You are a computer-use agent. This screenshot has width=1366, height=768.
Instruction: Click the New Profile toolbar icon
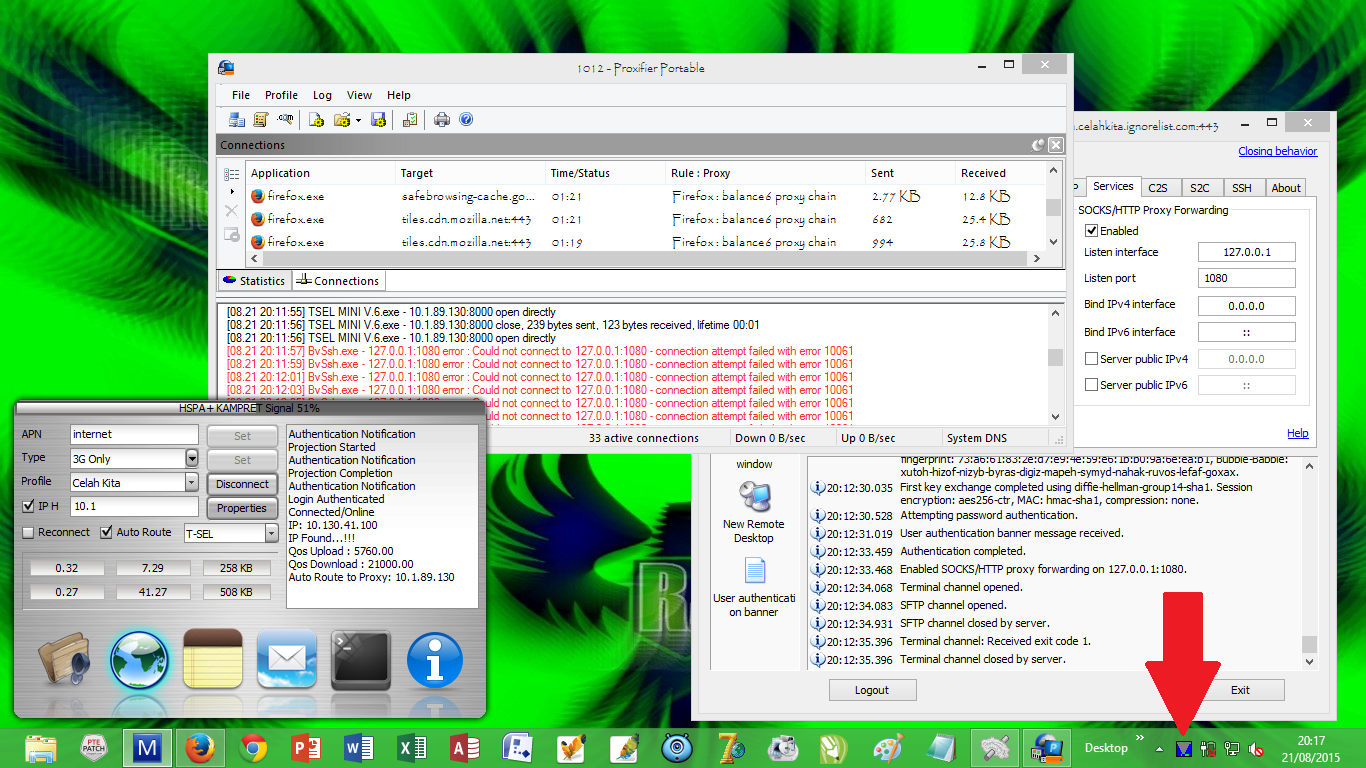(316, 120)
